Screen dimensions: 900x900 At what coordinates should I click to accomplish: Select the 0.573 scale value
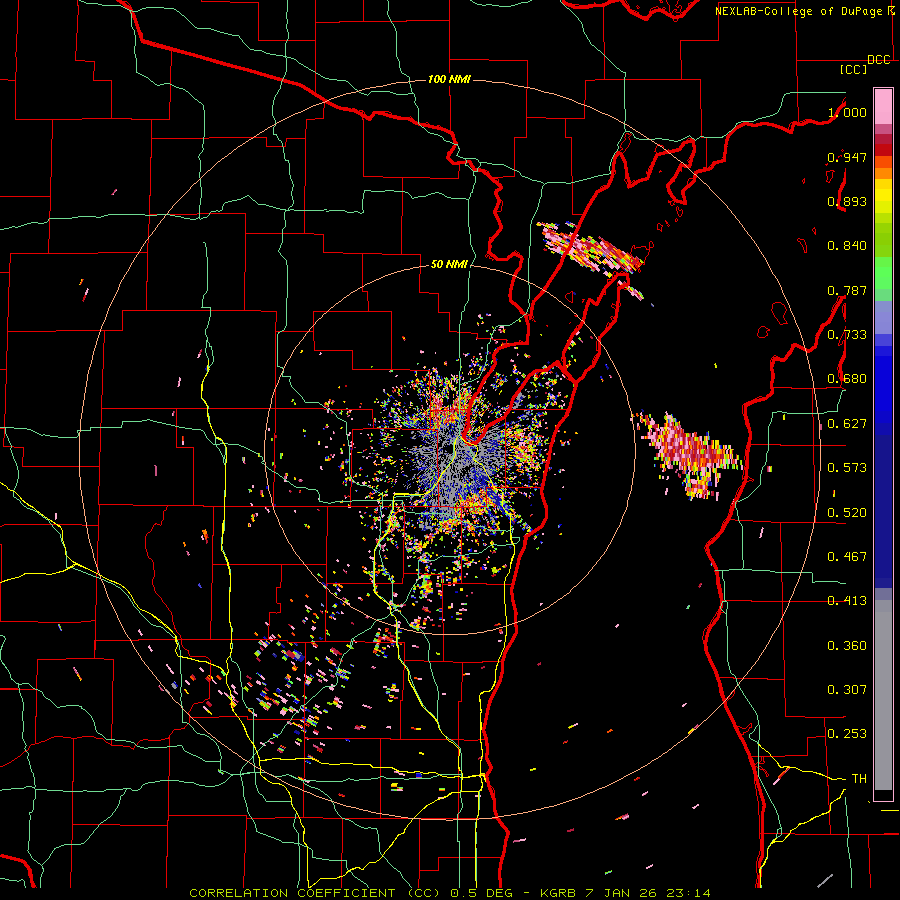(847, 468)
